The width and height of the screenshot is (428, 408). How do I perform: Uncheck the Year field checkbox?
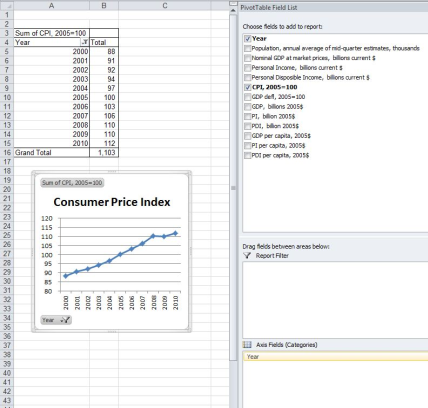(248, 39)
